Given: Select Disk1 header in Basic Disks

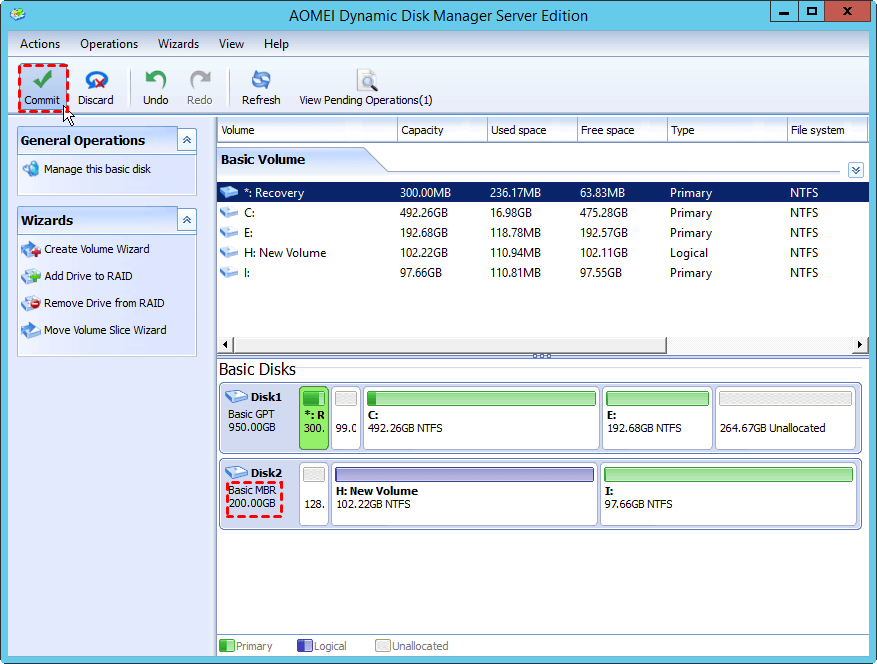Looking at the screenshot, I should [259, 417].
